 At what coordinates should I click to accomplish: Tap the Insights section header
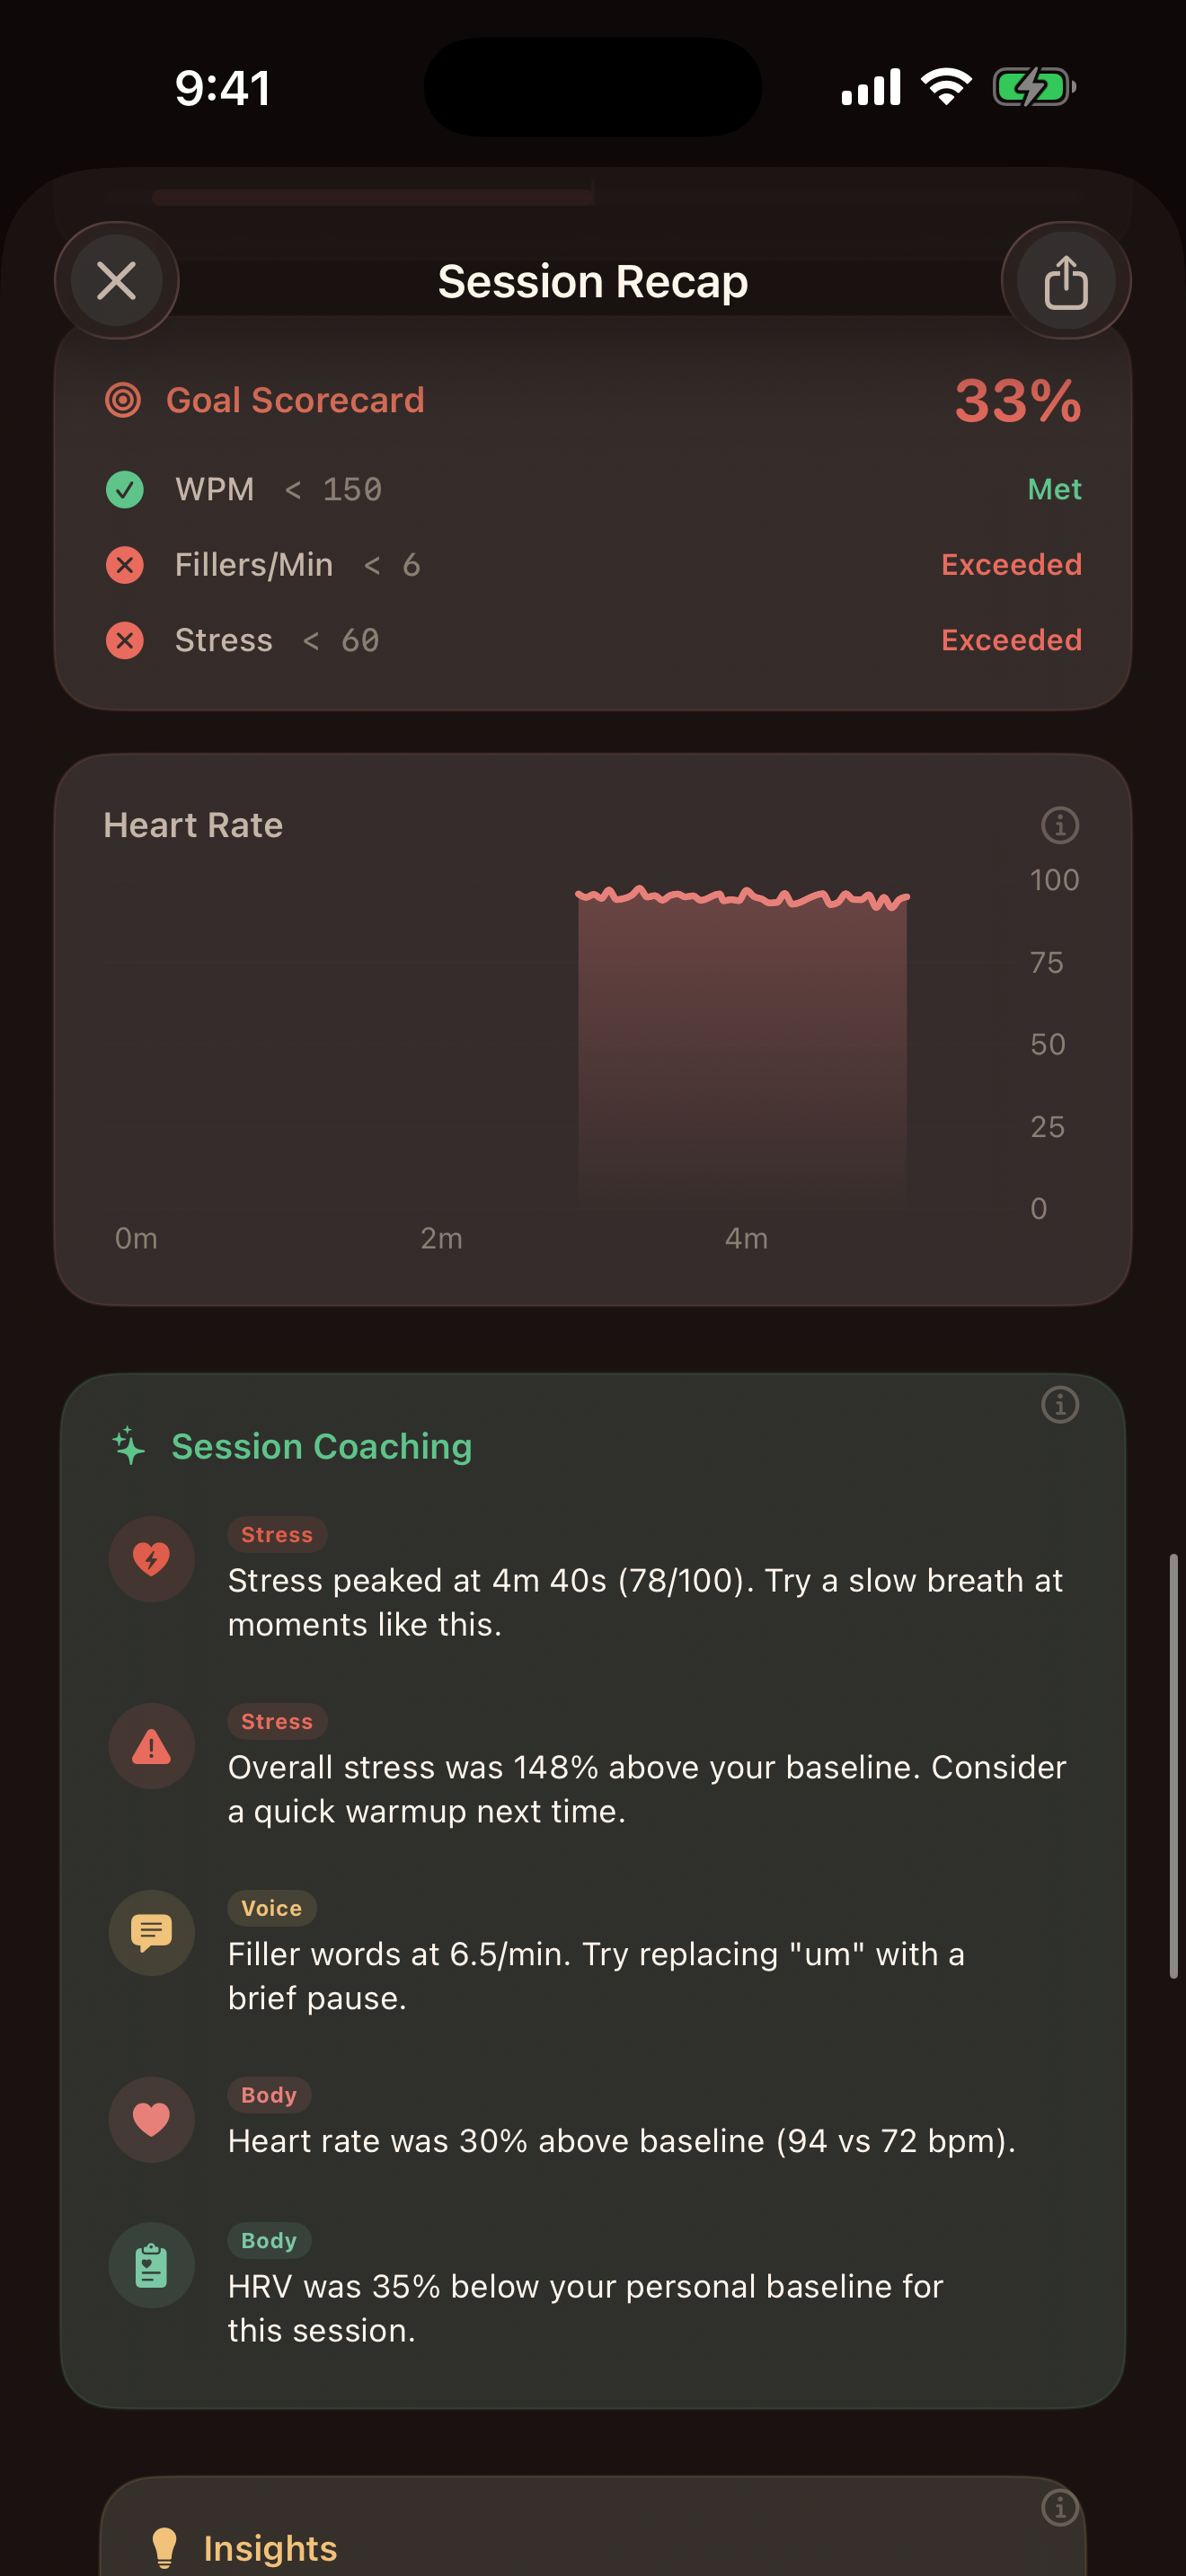click(270, 2548)
